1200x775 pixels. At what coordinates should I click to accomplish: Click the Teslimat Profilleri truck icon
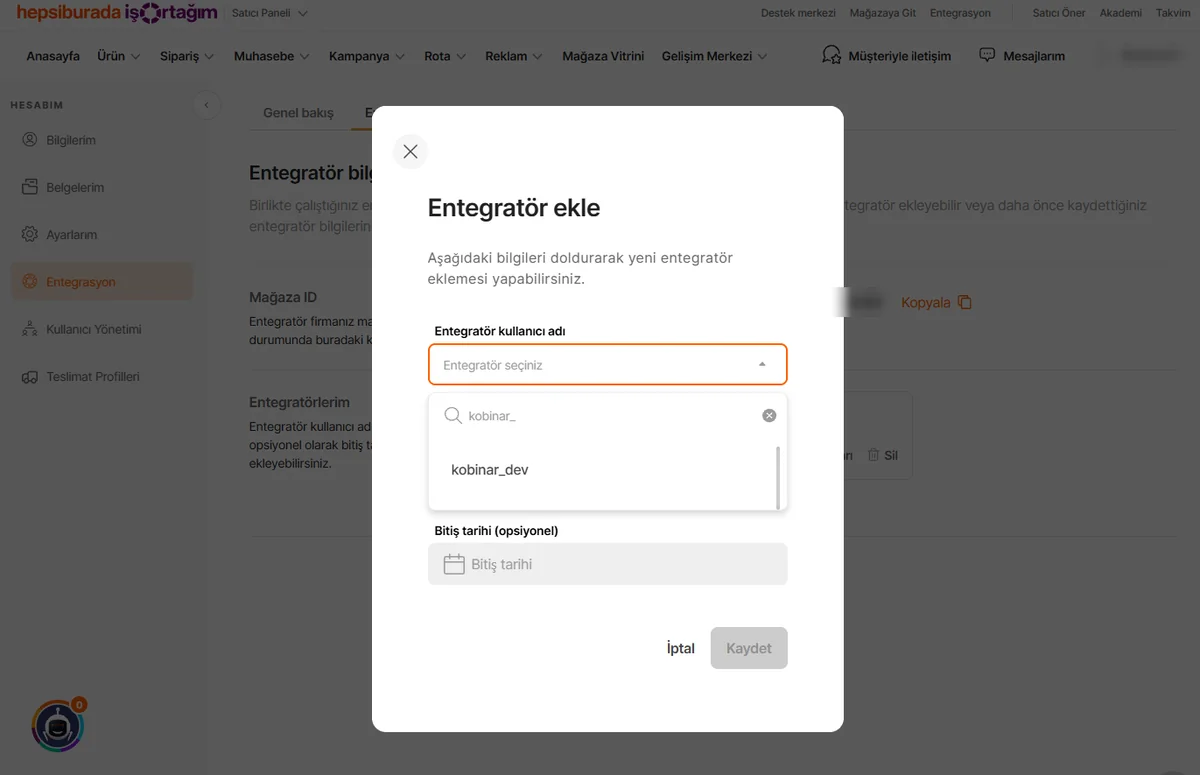tap(29, 377)
